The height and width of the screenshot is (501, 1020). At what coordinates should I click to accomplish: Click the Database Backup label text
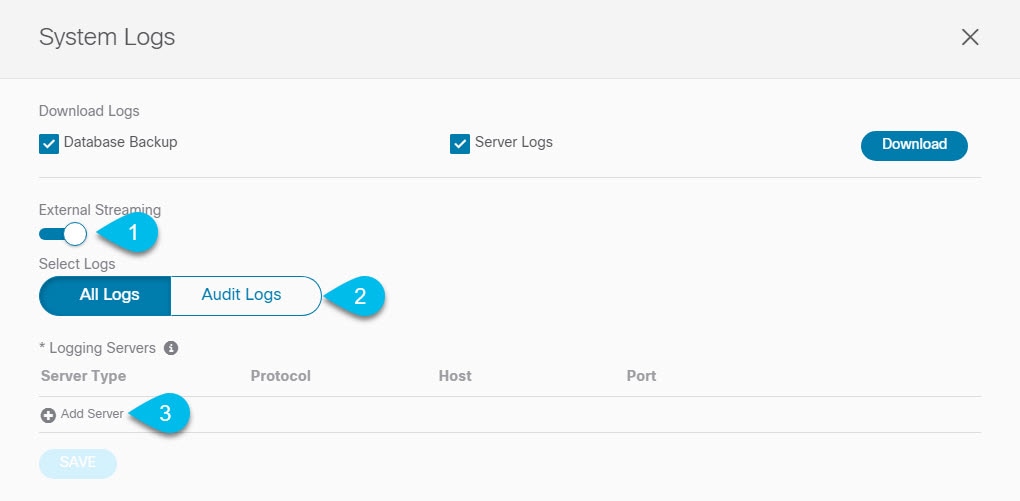pyautogui.click(x=120, y=142)
